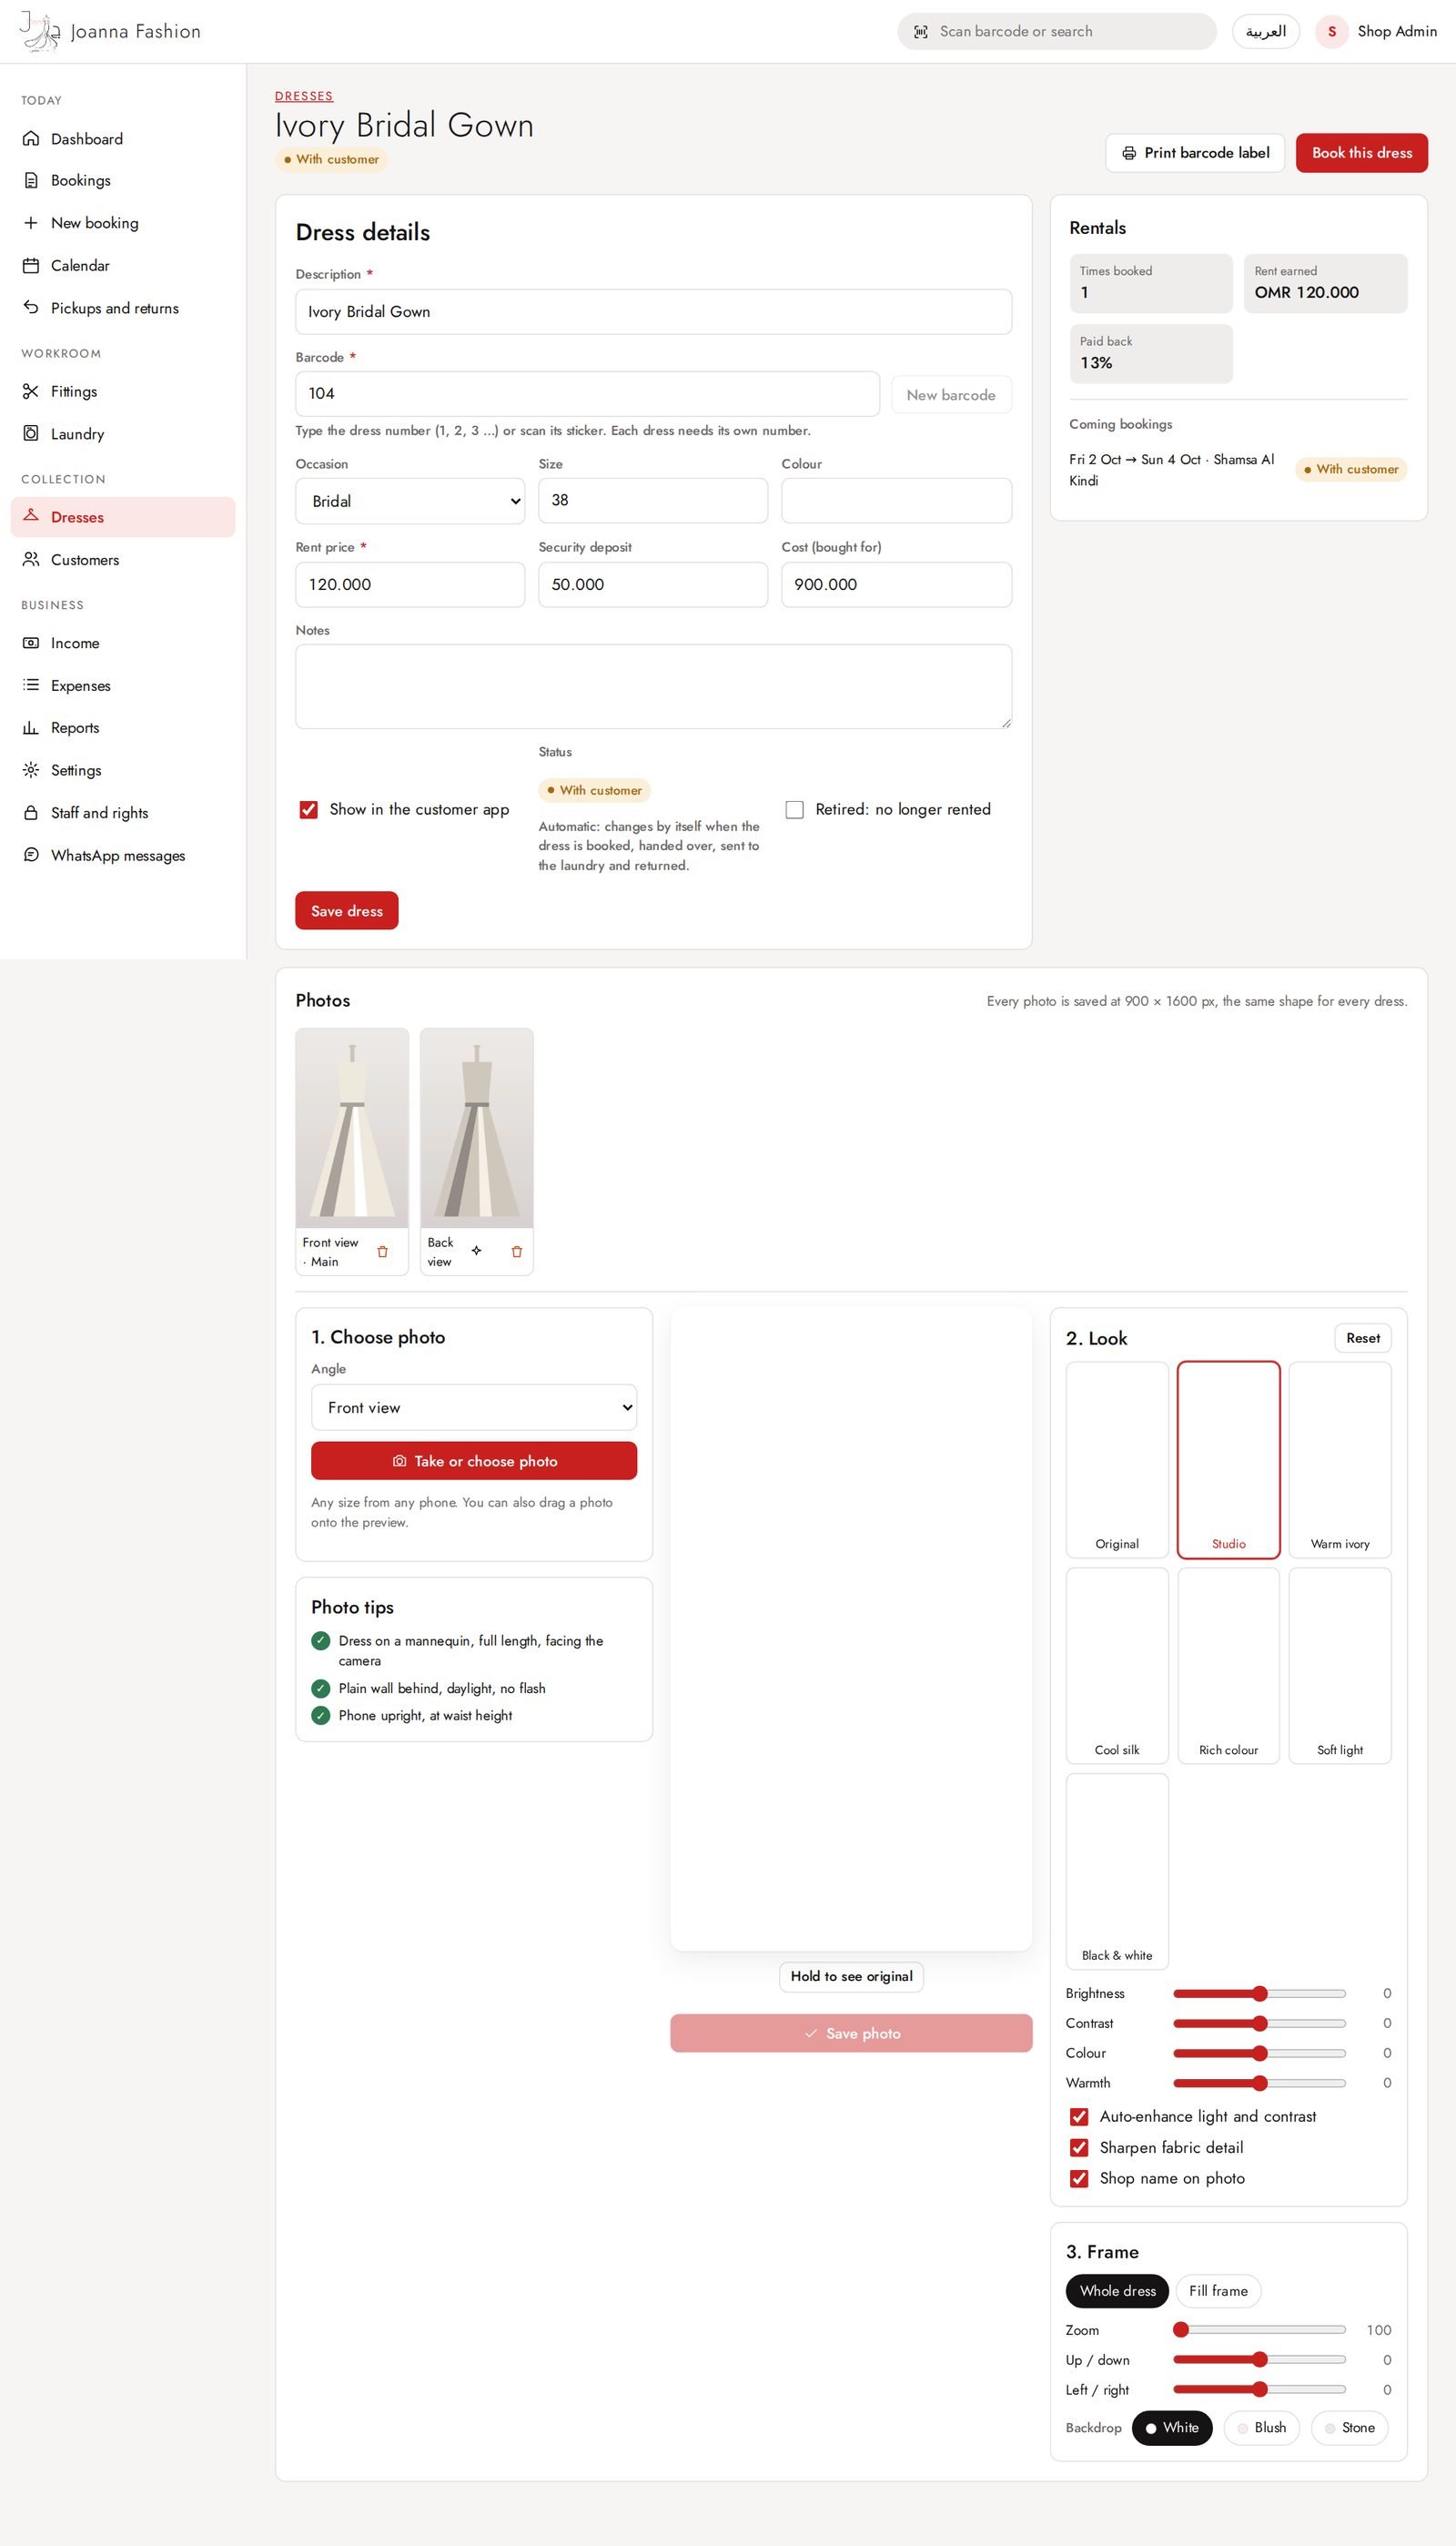Screen dimensions: 1456x2546
Task: Toggle Auto-enhance light and contrast checkbox
Action: pos(1079,2117)
